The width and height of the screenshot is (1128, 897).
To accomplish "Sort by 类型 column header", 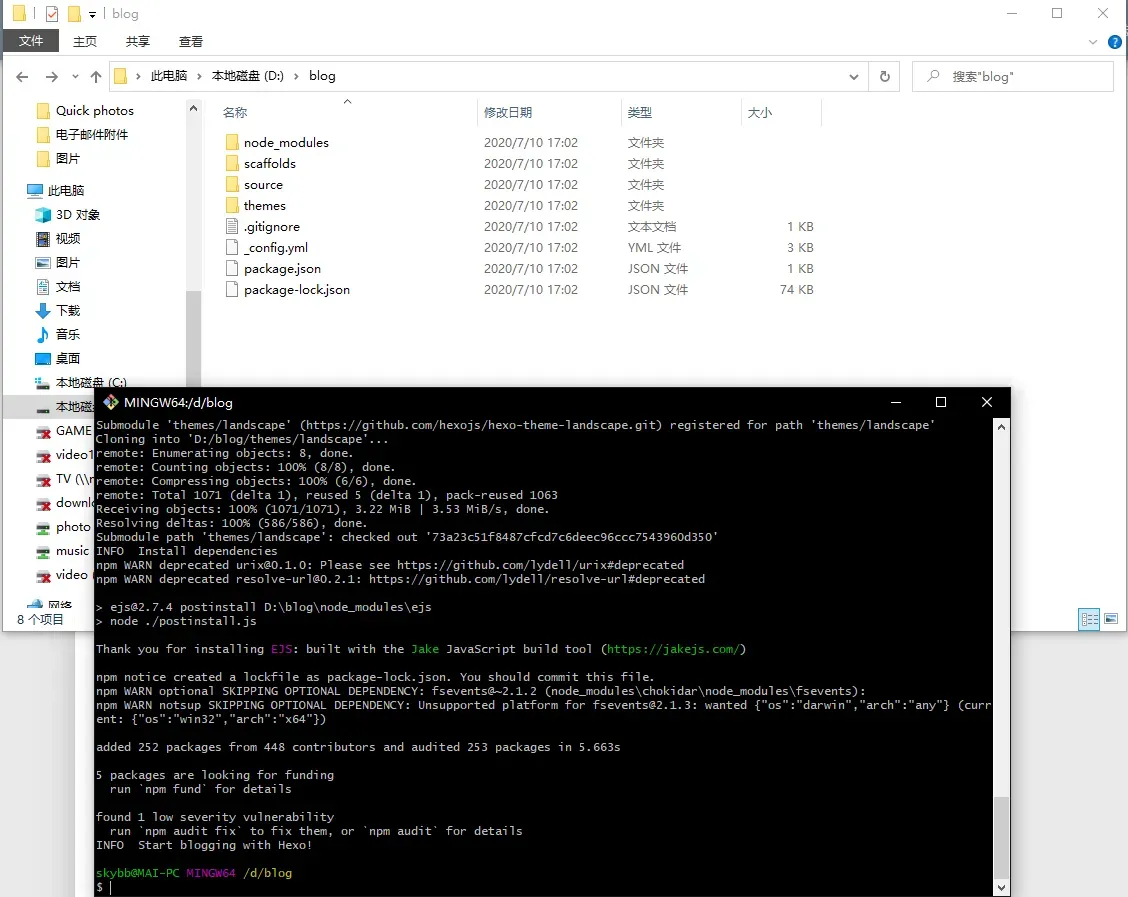I will point(640,112).
